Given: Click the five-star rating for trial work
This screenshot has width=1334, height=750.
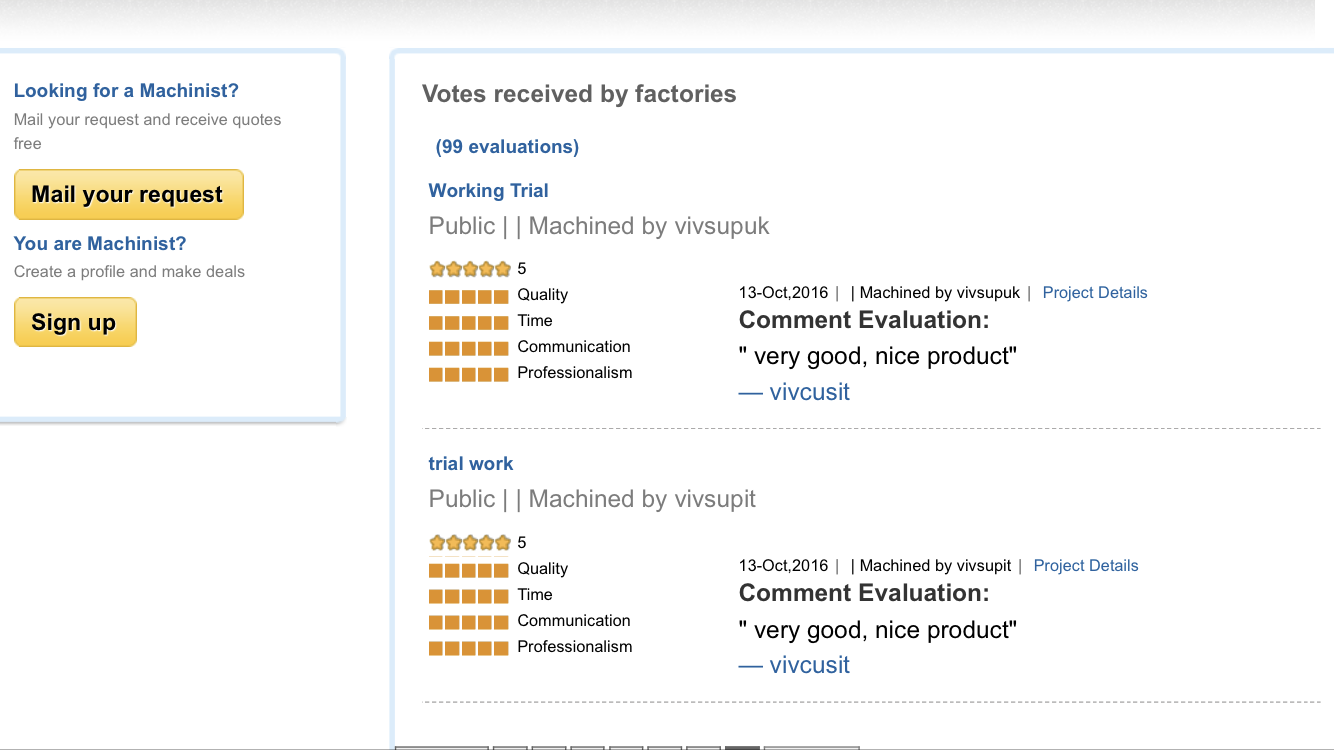Looking at the screenshot, I should [x=470, y=543].
